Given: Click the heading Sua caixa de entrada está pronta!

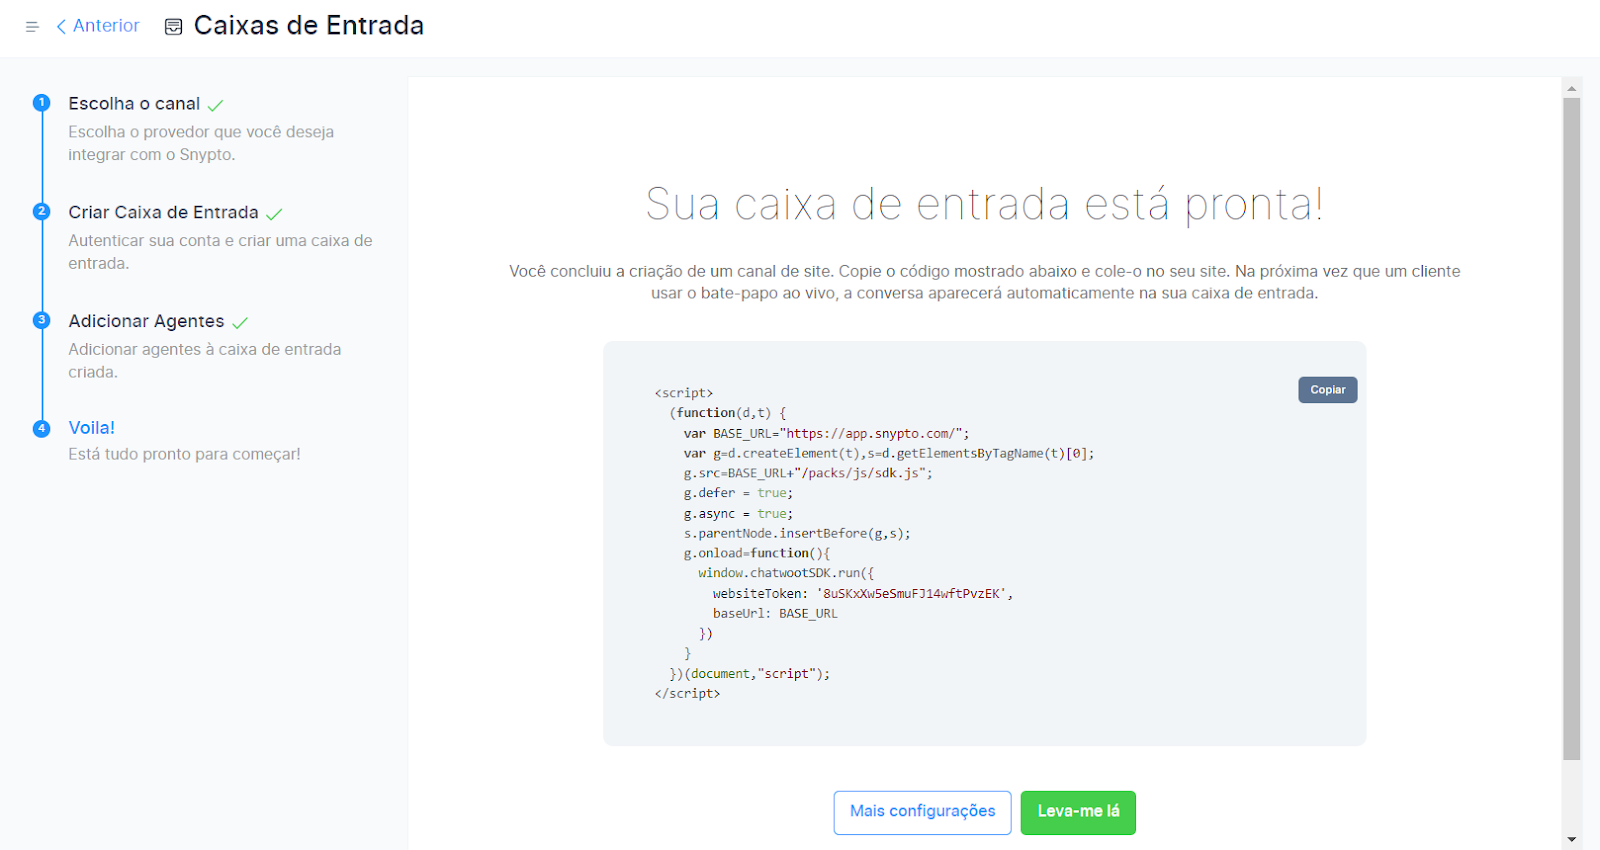Looking at the screenshot, I should tap(985, 205).
